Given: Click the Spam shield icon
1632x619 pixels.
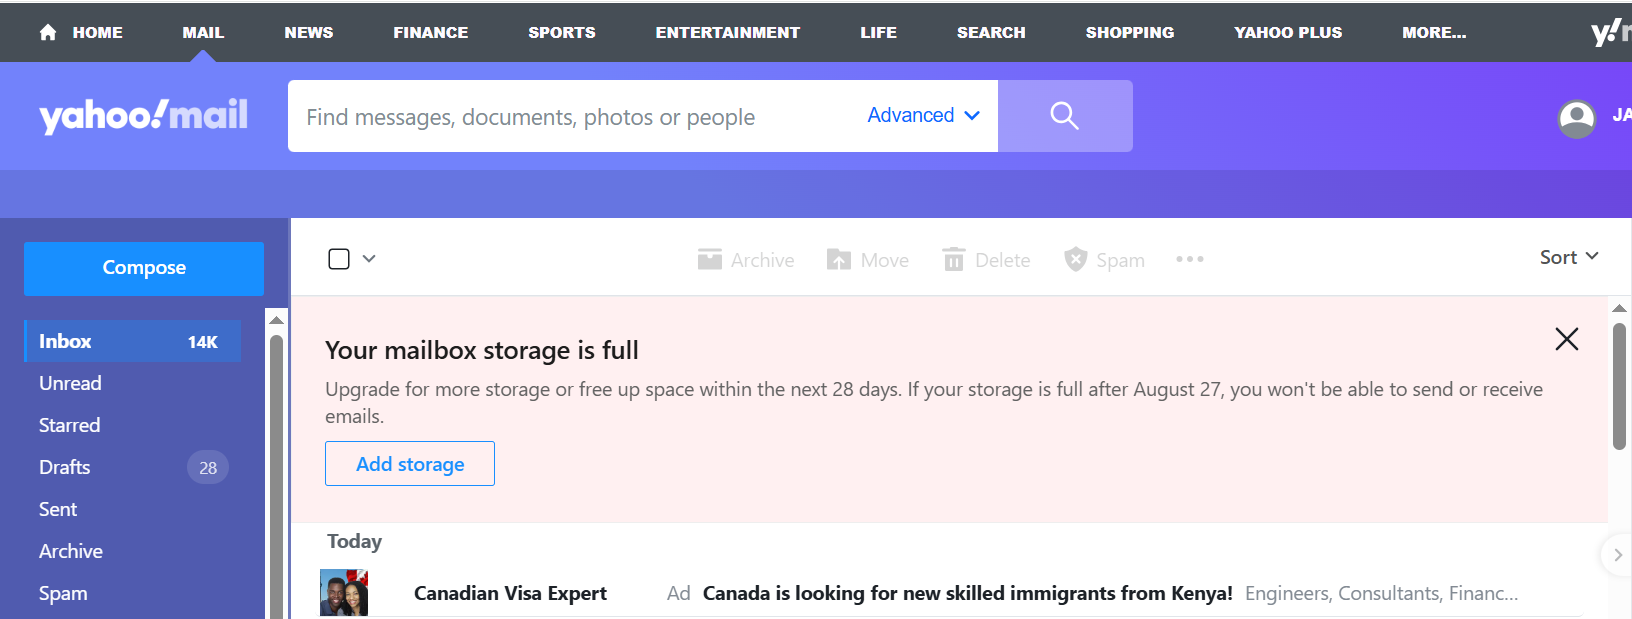Looking at the screenshot, I should click(x=1075, y=260).
